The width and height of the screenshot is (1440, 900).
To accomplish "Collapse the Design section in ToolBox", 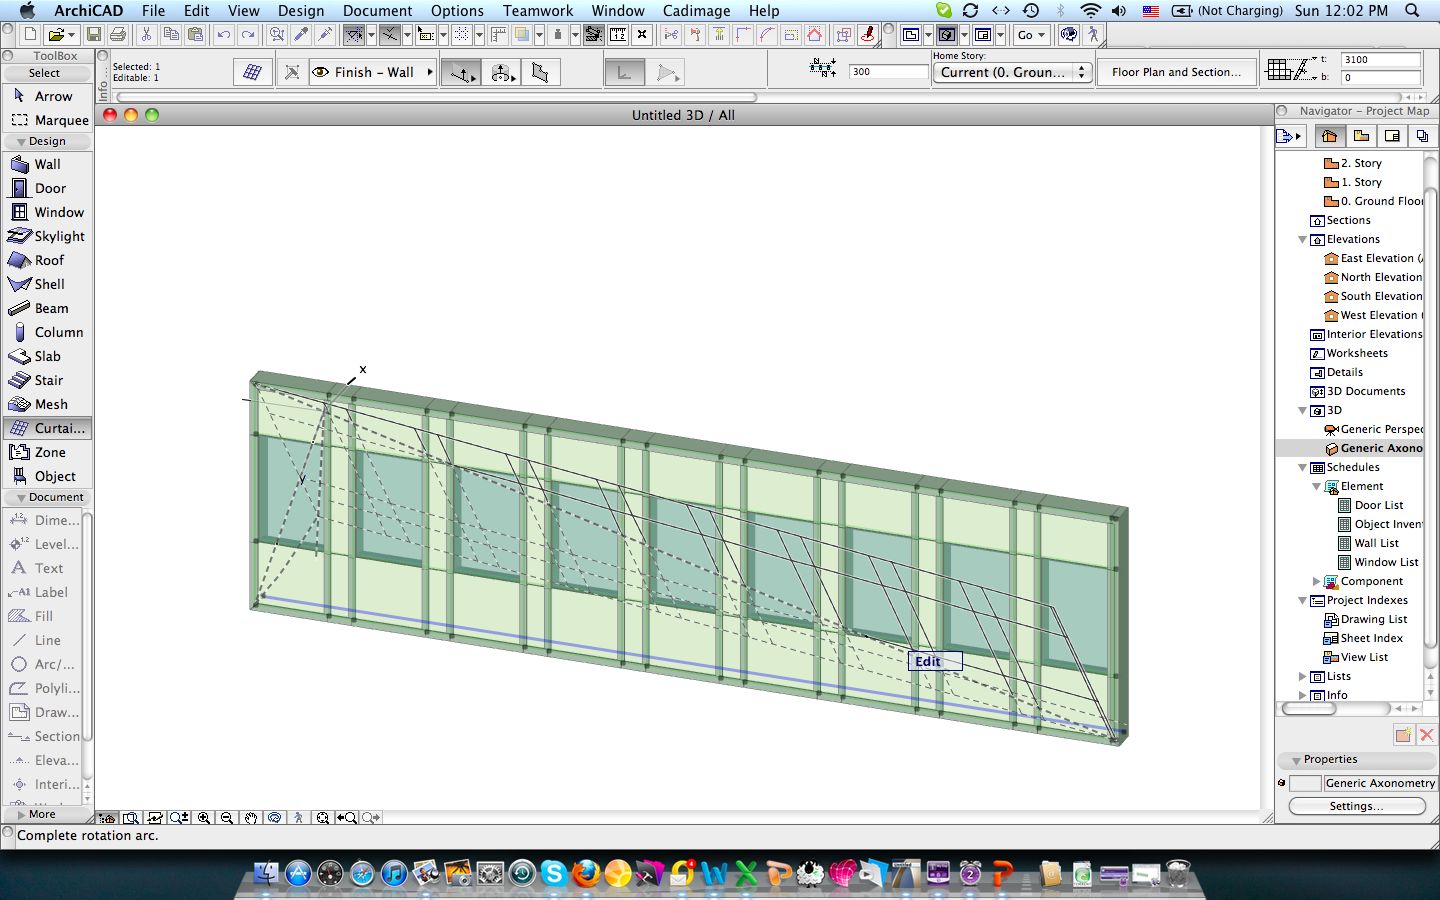I will tap(47, 141).
